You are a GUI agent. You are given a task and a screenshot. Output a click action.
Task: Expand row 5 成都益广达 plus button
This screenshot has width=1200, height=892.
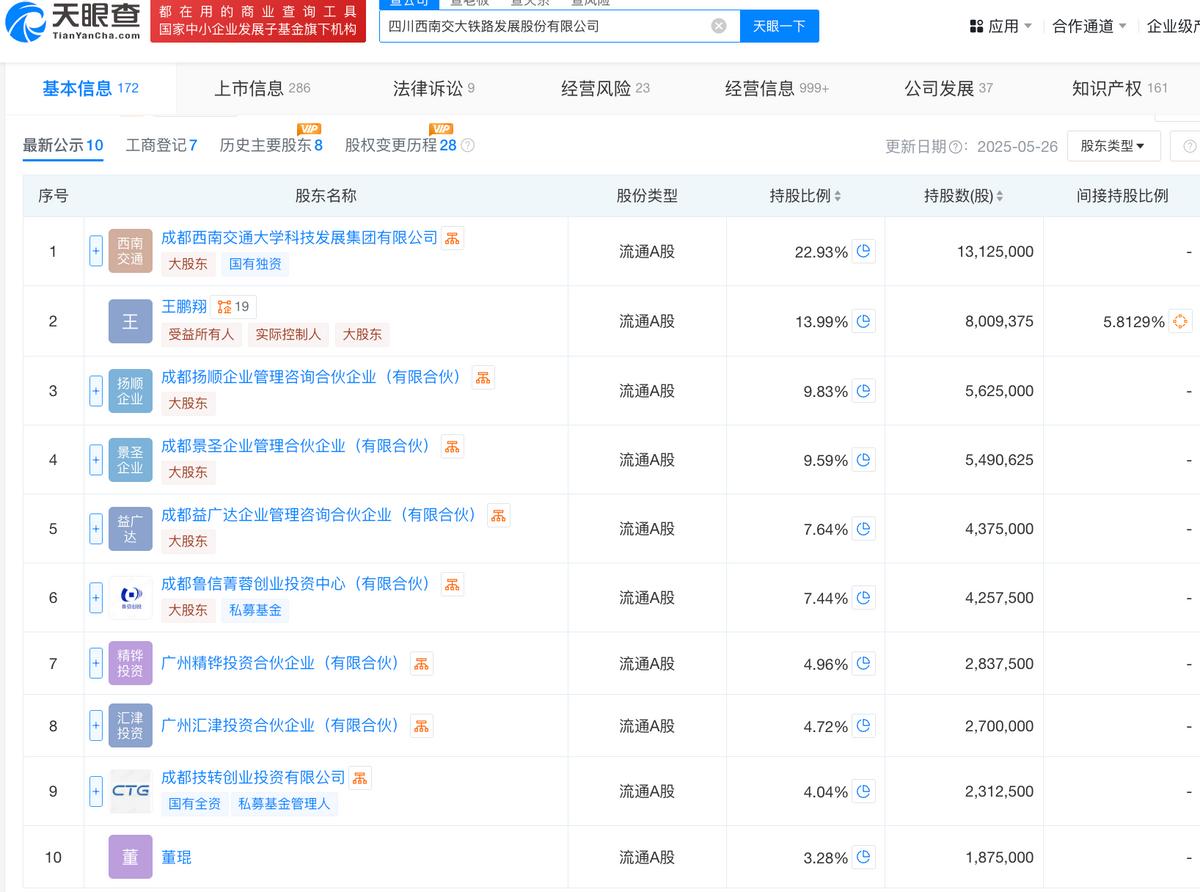96,529
